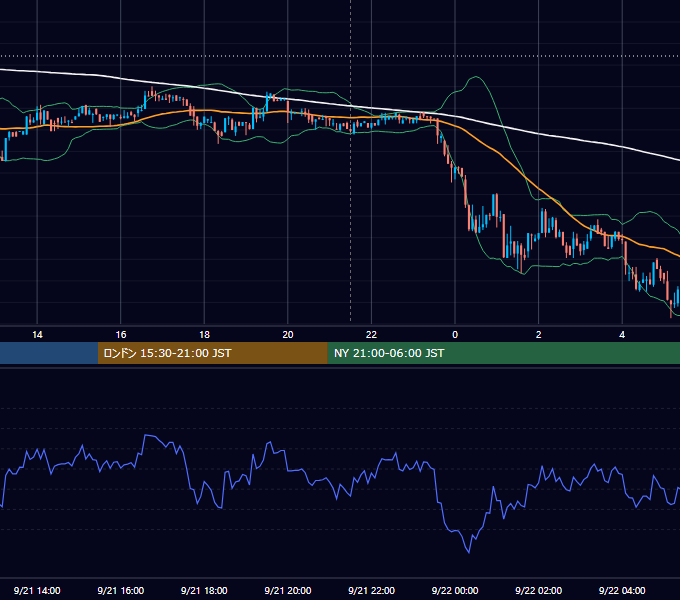Click the NY 21:00-06:00 JST session bar

point(503,353)
